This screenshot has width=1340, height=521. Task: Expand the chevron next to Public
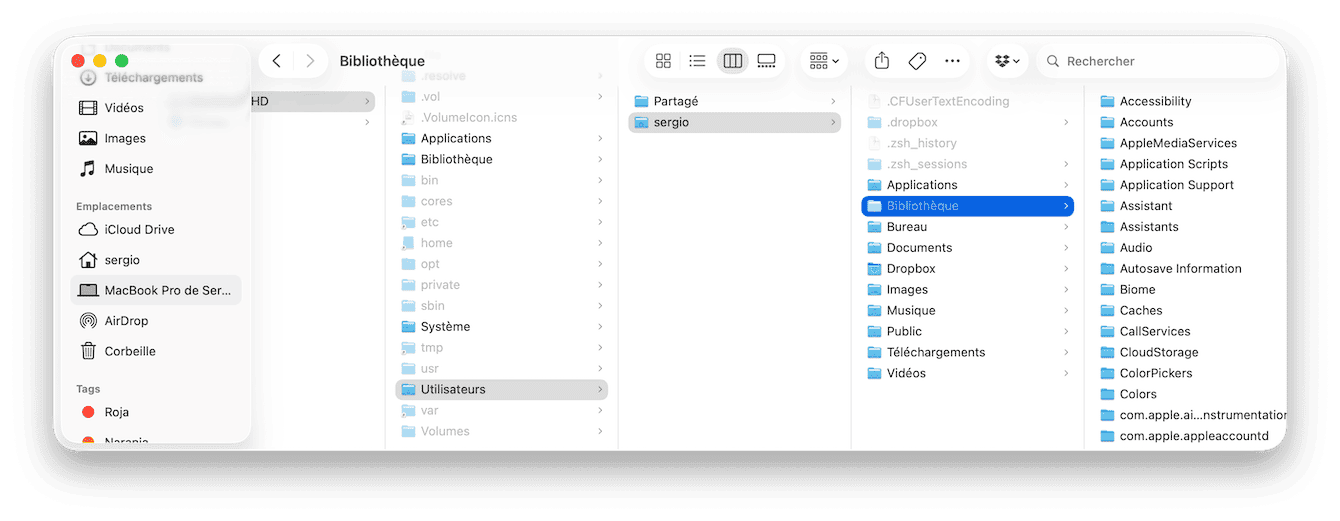pyautogui.click(x=1067, y=331)
